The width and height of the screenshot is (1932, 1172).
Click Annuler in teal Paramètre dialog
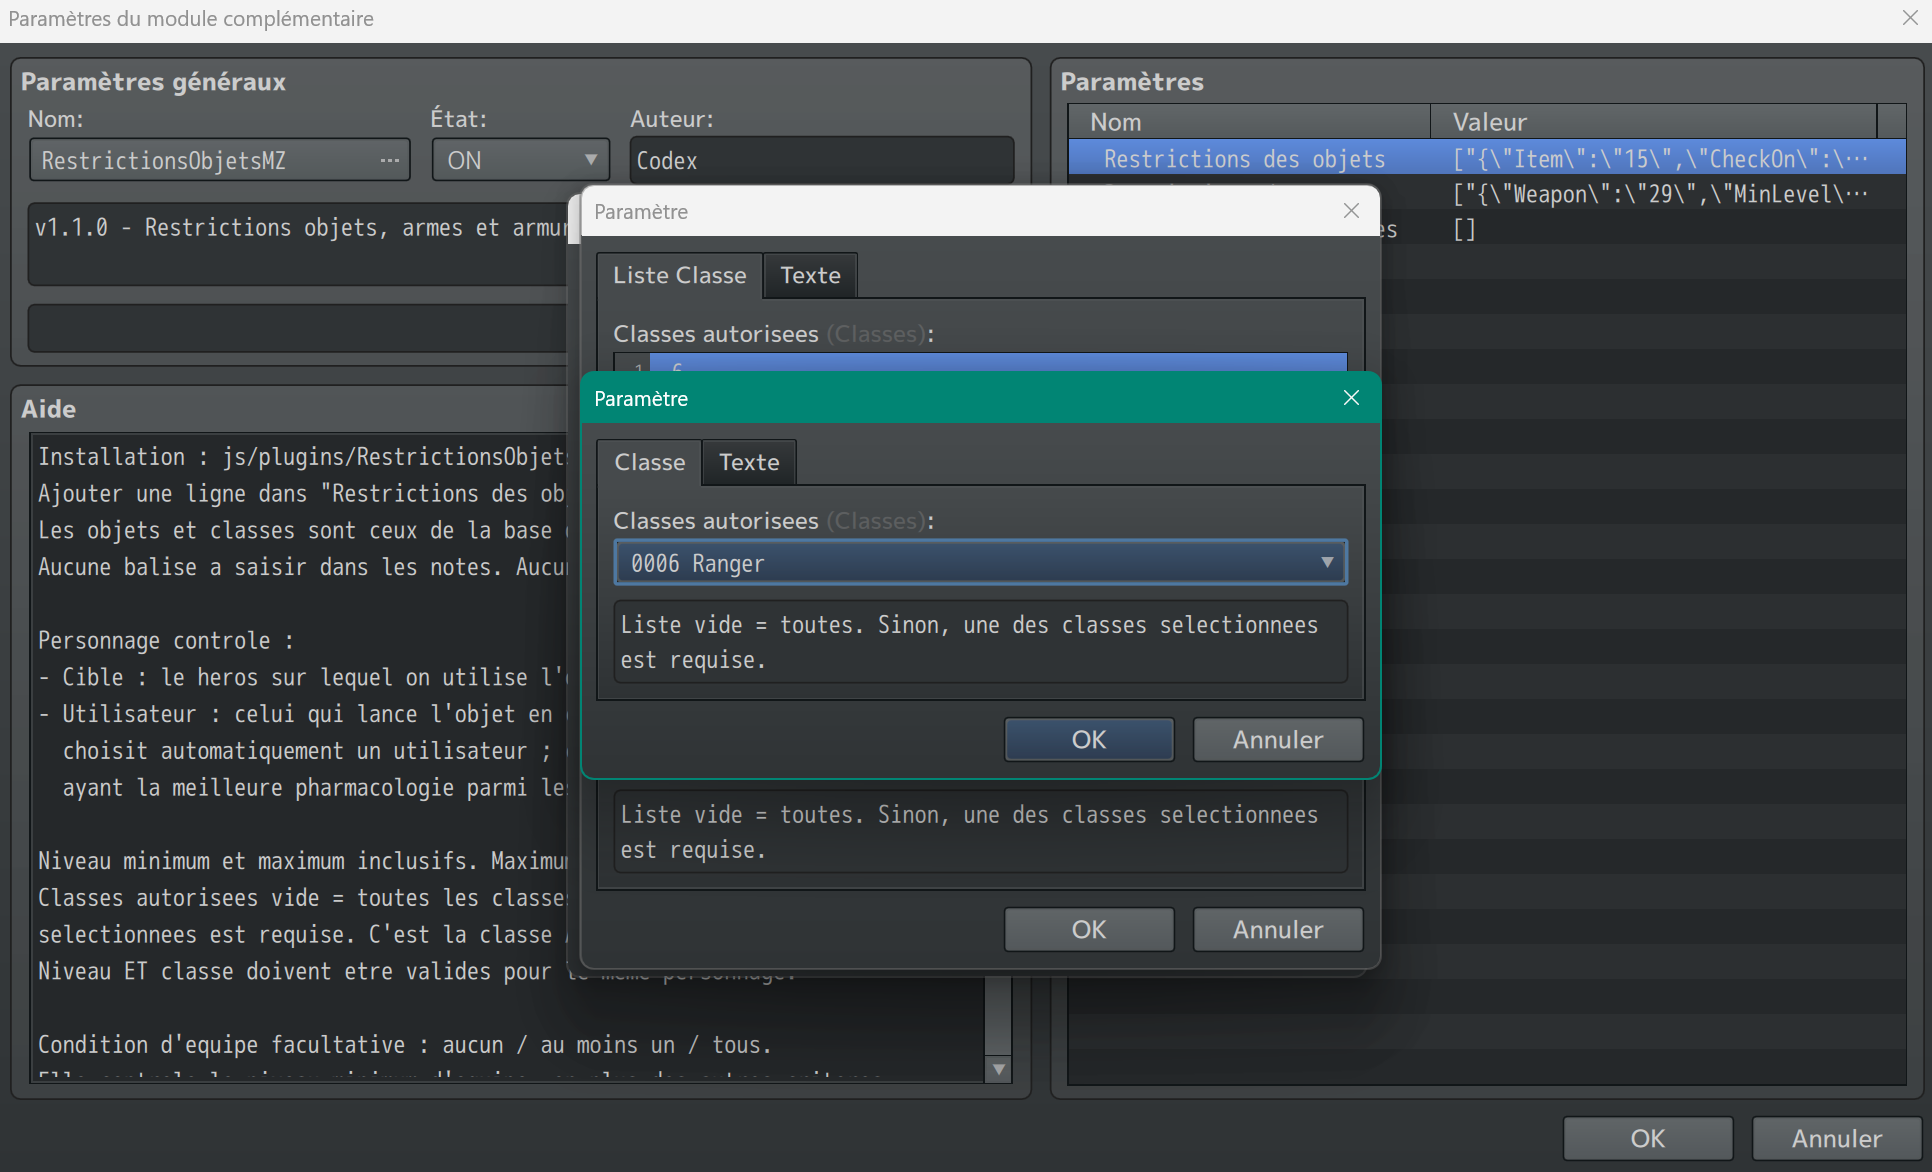[1277, 740]
